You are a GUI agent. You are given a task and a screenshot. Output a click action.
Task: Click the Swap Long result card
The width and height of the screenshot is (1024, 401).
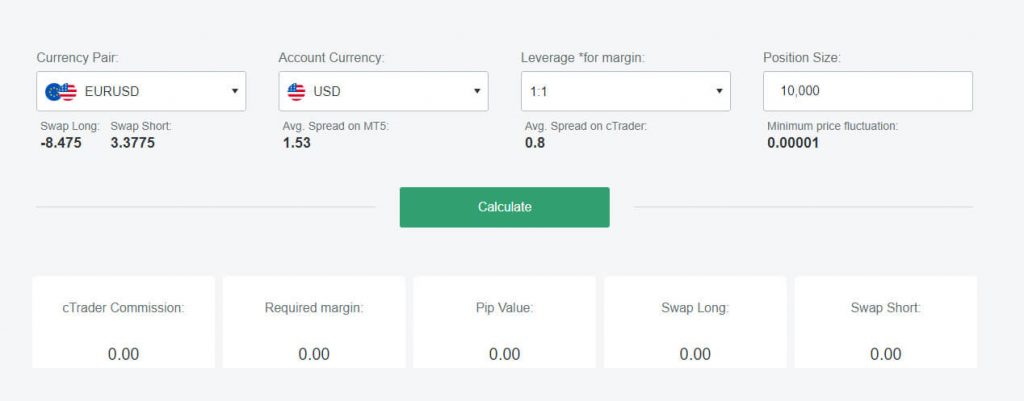pyautogui.click(x=695, y=322)
